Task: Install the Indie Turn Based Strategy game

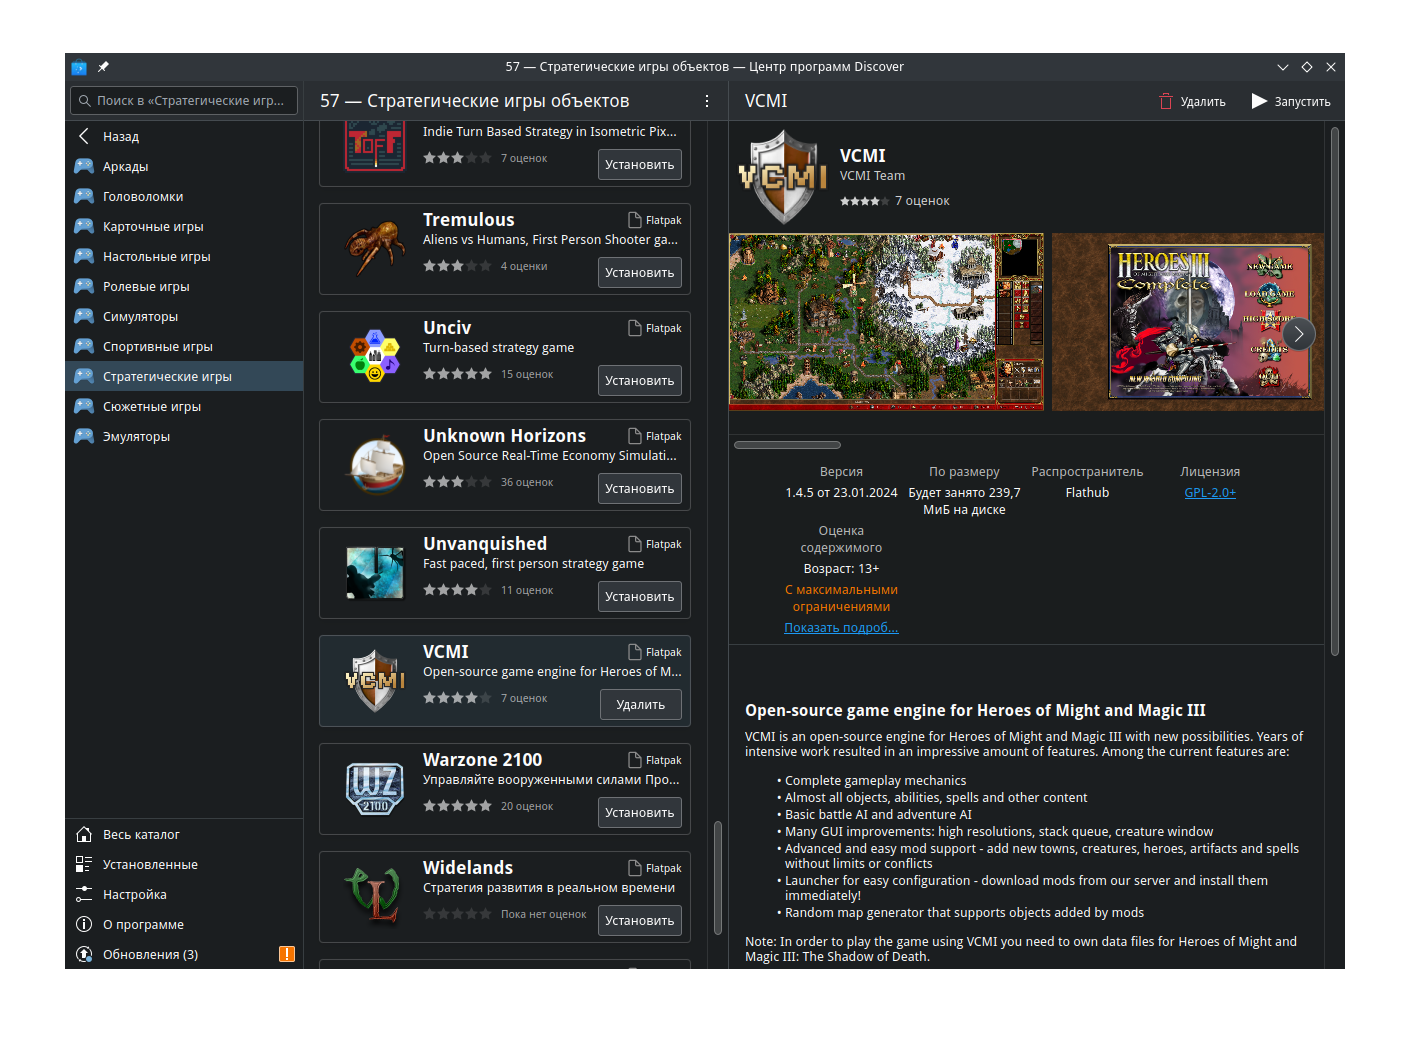Action: point(640,165)
